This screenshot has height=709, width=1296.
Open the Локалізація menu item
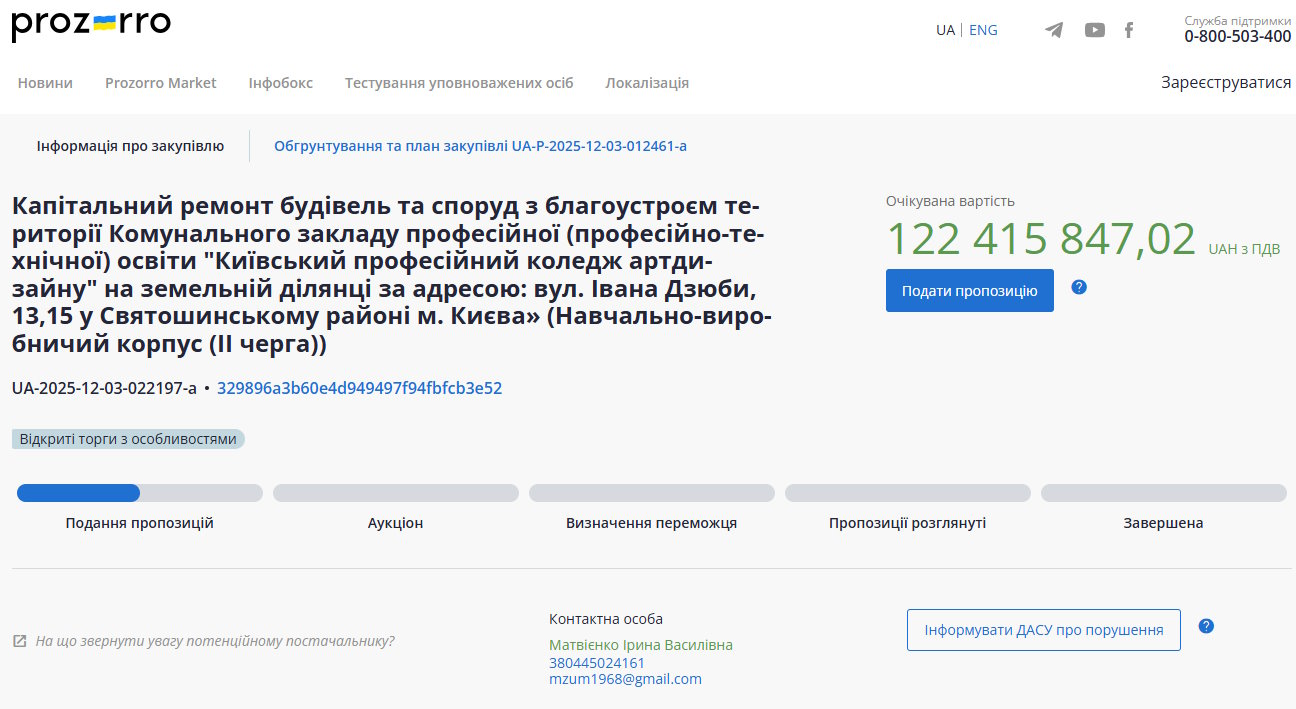pyautogui.click(x=647, y=83)
